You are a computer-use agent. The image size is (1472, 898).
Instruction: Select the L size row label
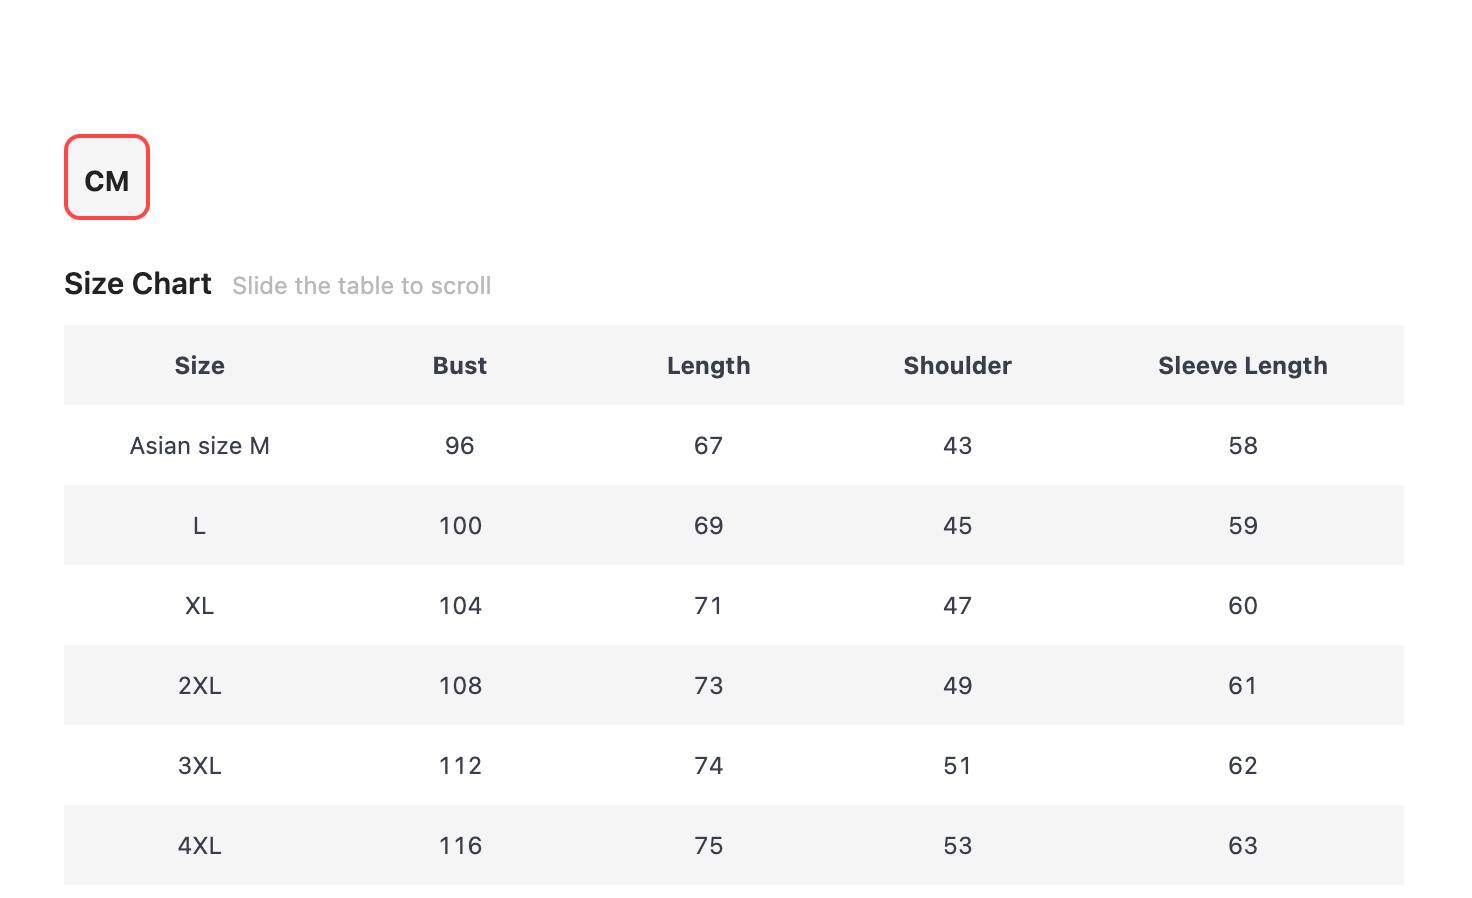click(199, 526)
